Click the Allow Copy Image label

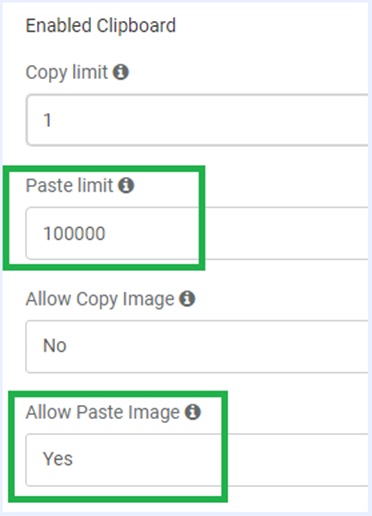pyautogui.click(x=100, y=299)
